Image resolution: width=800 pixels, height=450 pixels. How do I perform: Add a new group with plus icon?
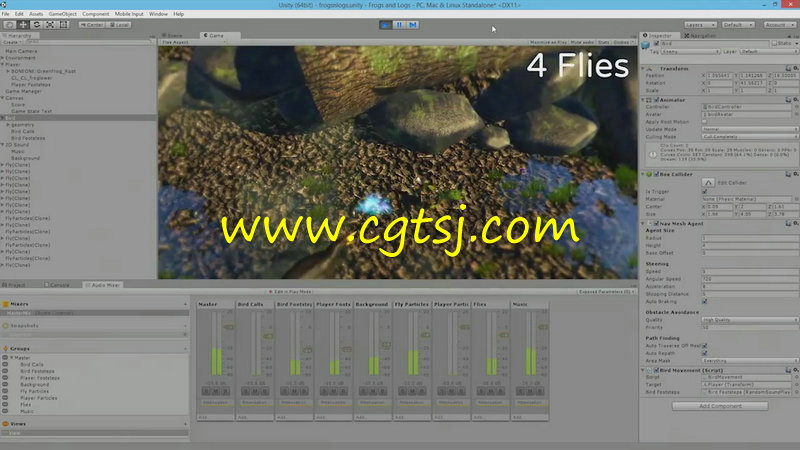[185, 348]
